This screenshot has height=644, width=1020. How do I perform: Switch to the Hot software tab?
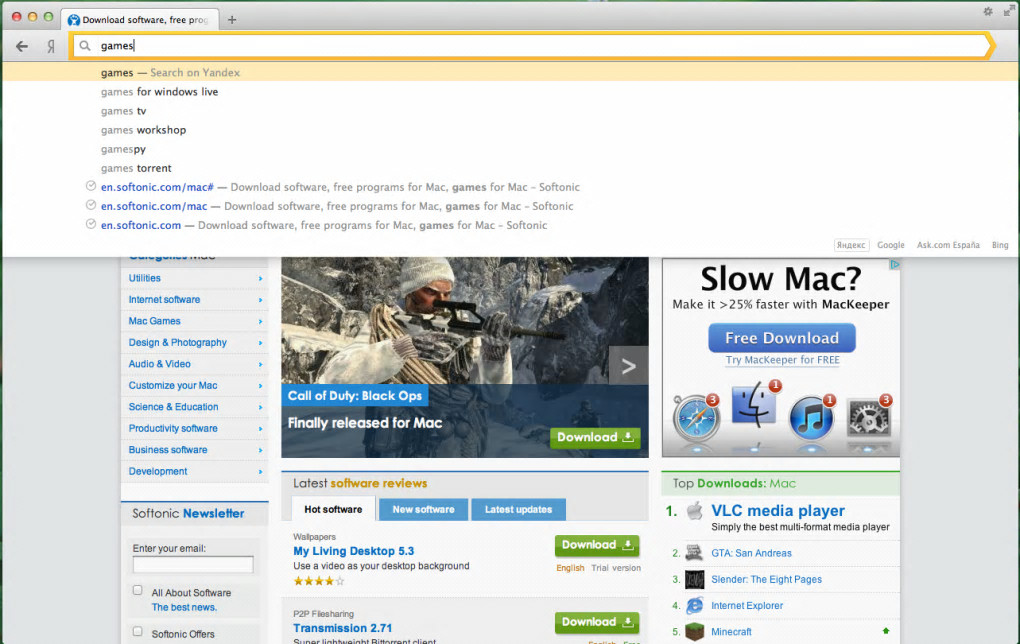[x=333, y=509]
